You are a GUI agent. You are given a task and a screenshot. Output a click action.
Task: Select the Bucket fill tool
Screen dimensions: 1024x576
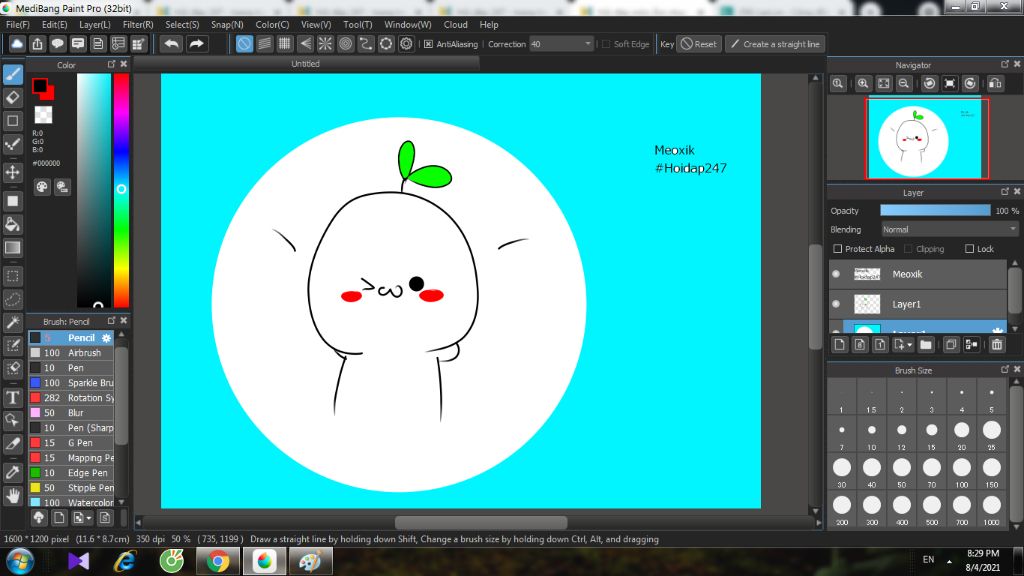13,224
